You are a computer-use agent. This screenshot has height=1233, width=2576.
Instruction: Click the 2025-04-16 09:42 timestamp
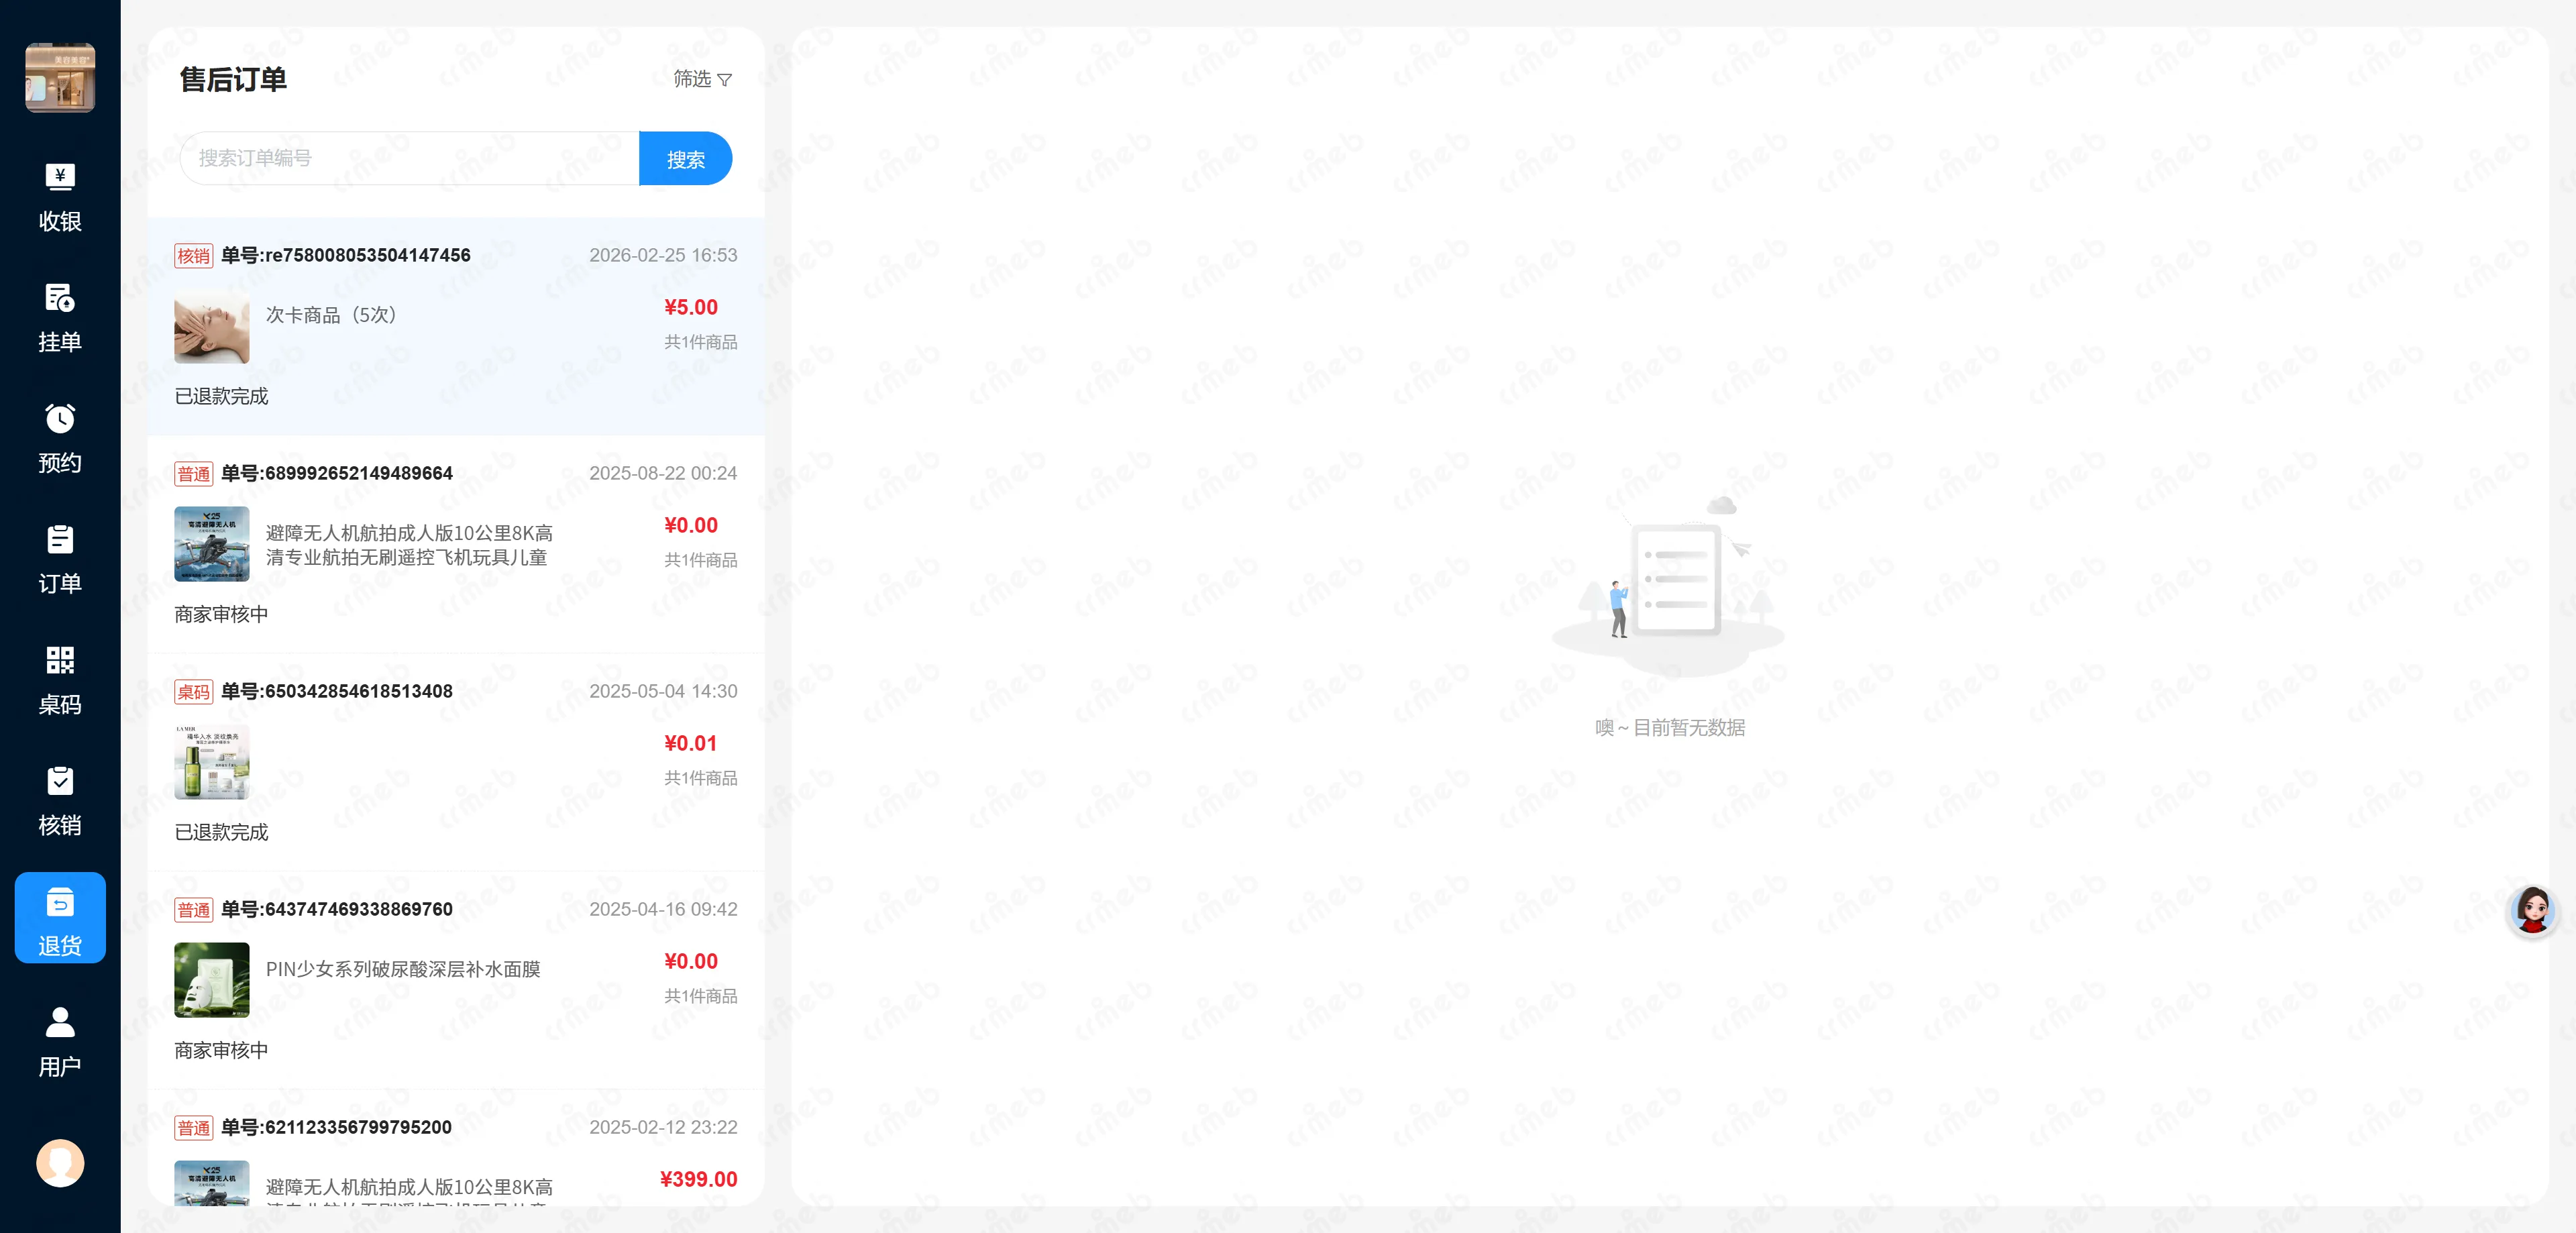click(663, 909)
